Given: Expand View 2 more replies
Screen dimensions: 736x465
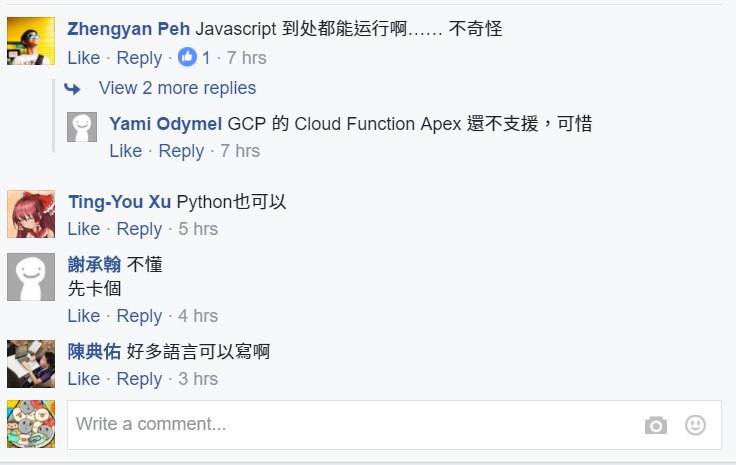Looking at the screenshot, I should pyautogui.click(x=177, y=88).
